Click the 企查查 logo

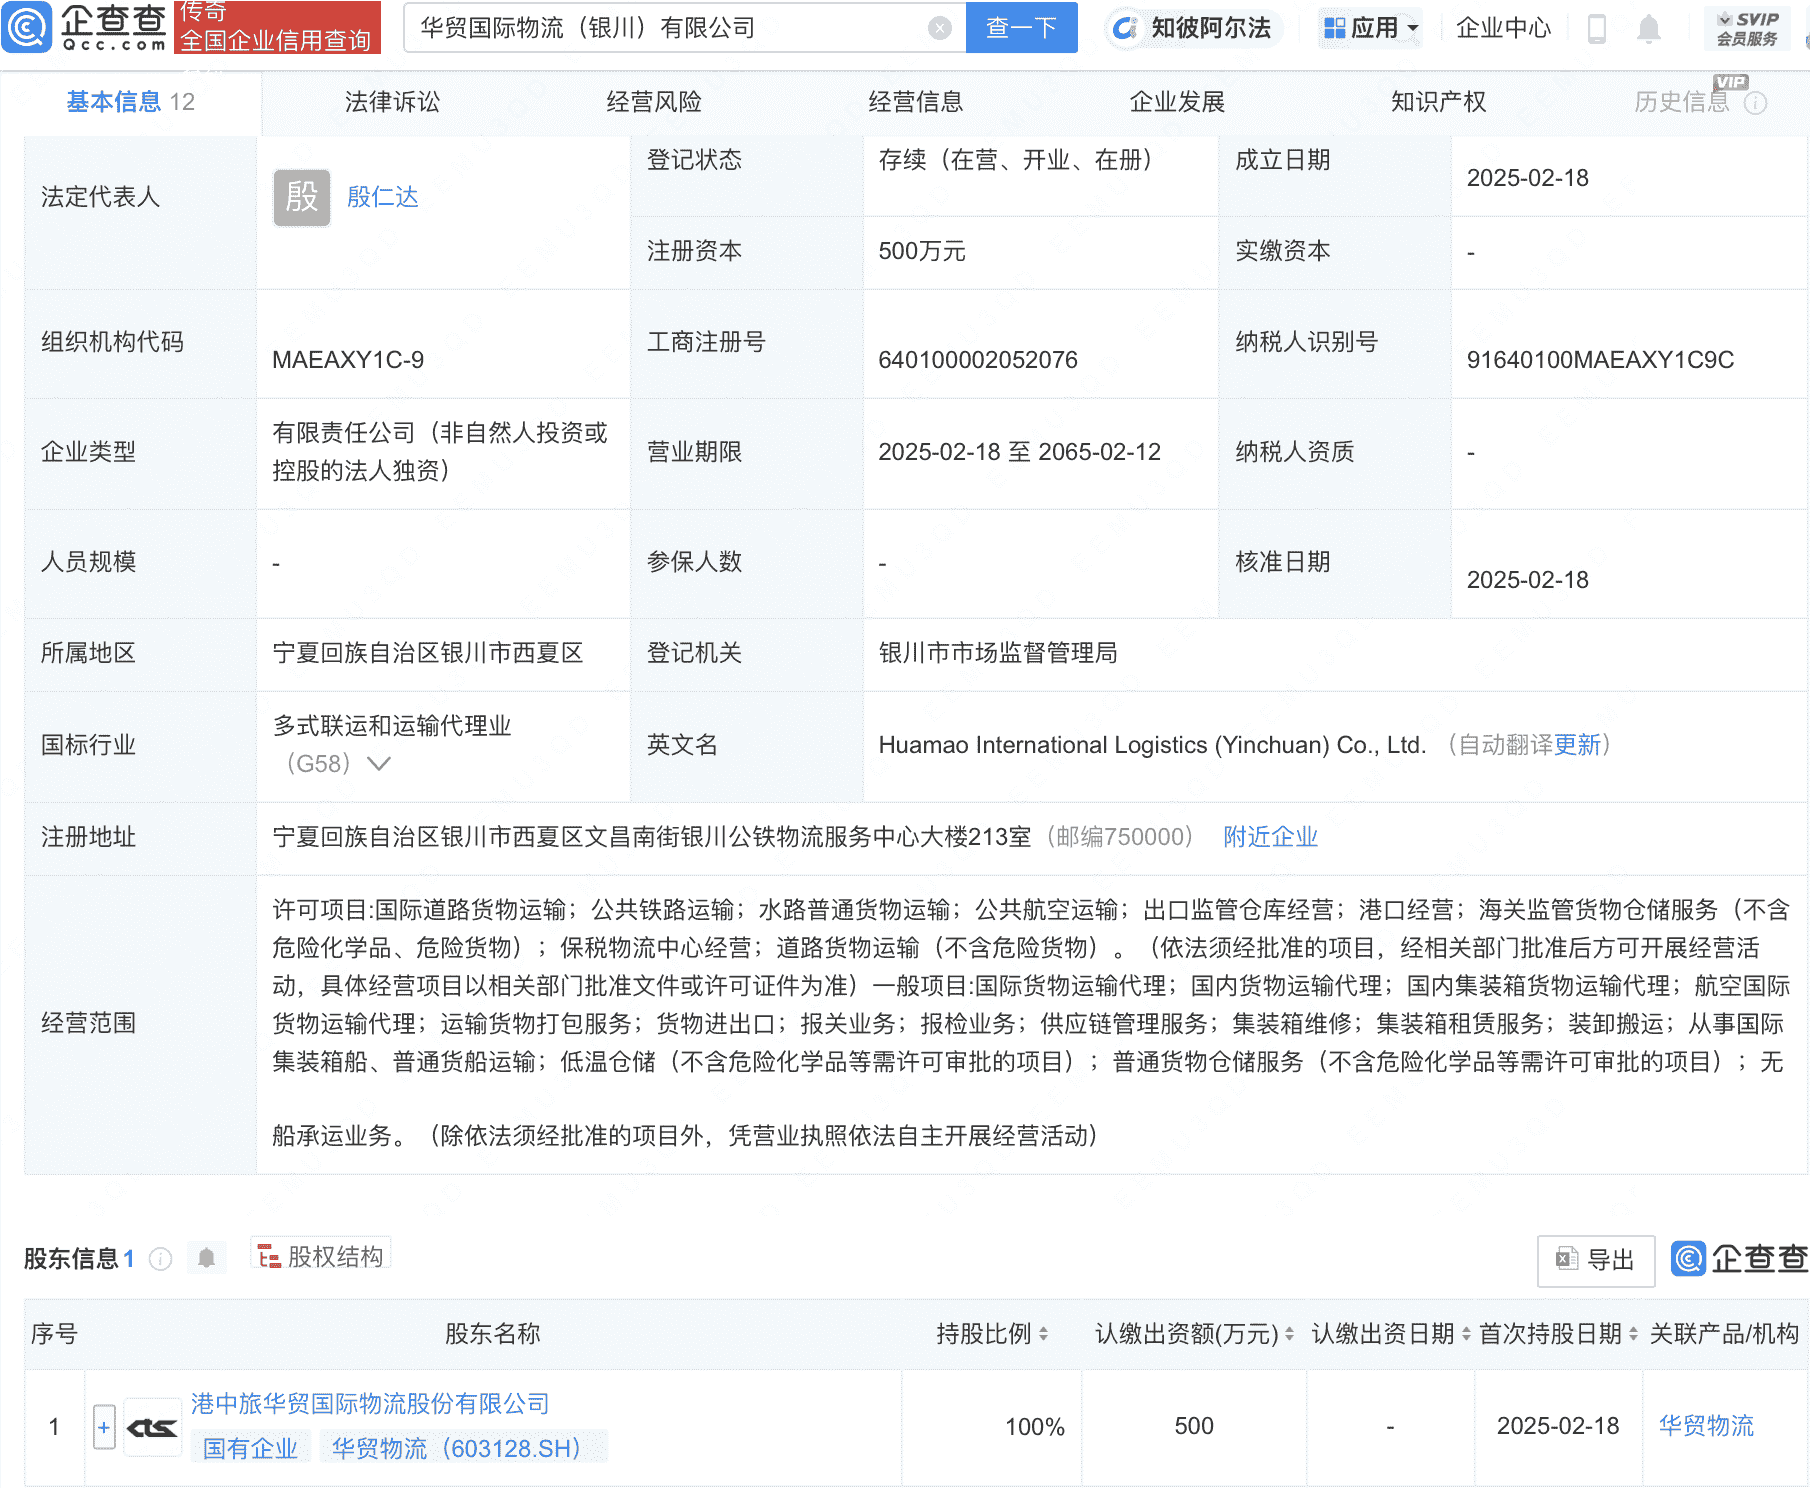tap(85, 27)
